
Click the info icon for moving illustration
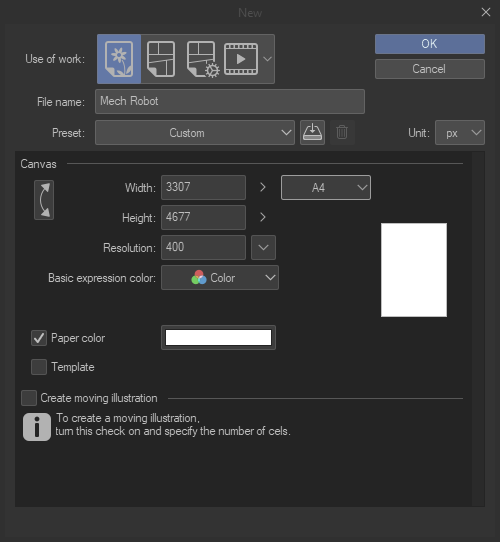click(x=37, y=427)
